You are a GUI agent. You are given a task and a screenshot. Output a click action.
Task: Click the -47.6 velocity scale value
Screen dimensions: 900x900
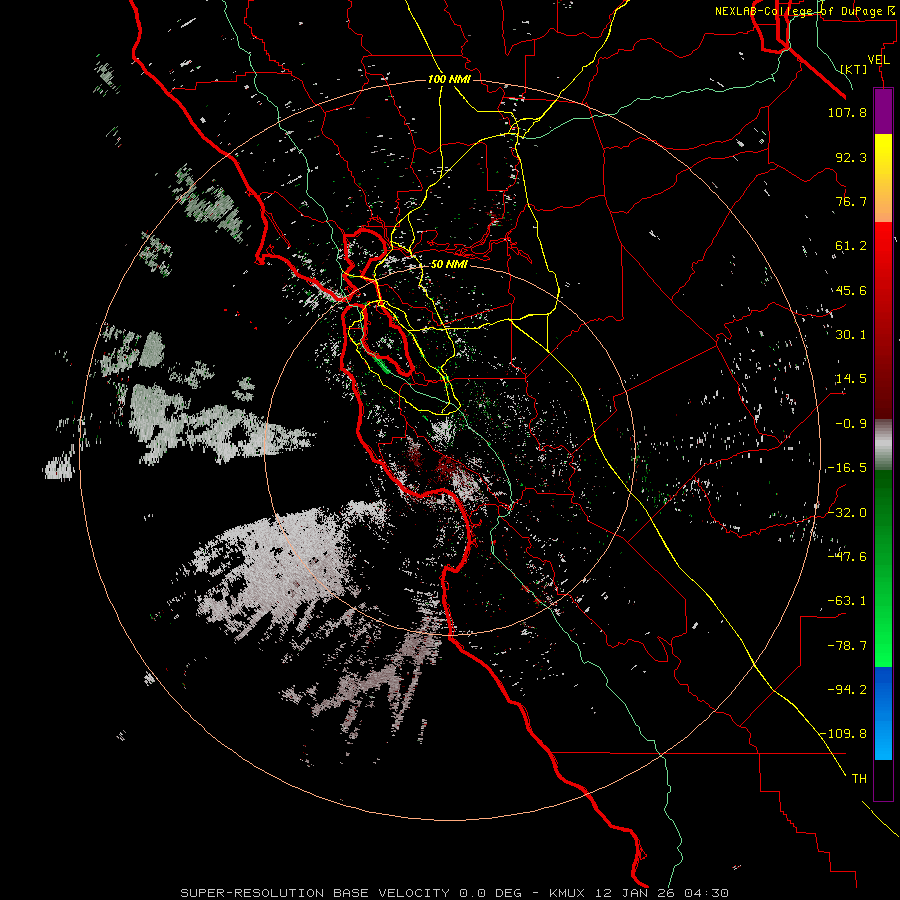pyautogui.click(x=847, y=557)
